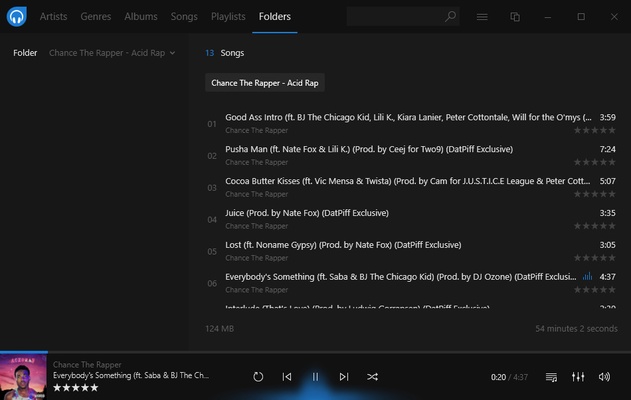Click the volume speaker icon

(x=604, y=377)
